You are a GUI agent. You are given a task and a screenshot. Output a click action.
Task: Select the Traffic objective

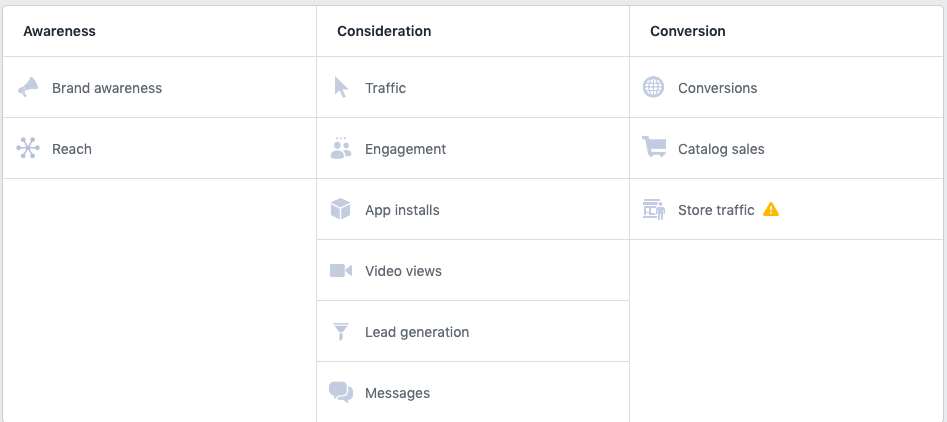point(473,88)
